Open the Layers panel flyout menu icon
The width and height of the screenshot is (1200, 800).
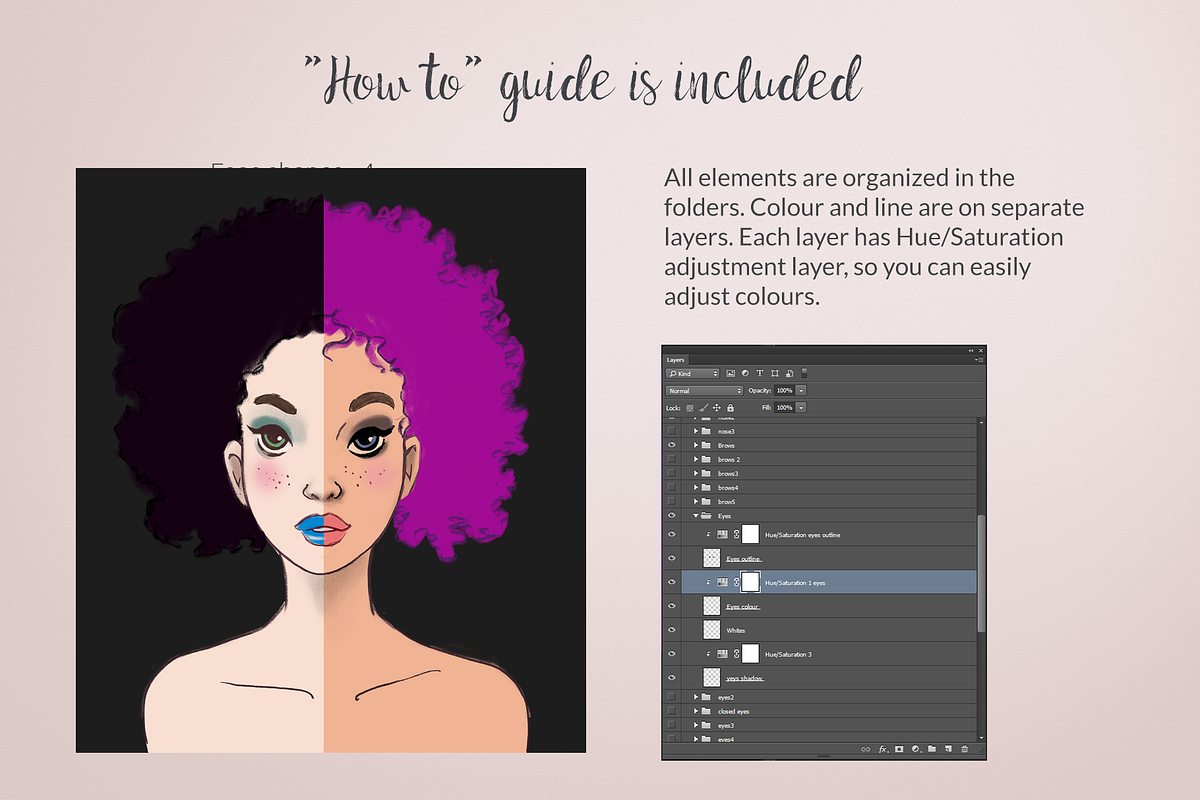[980, 360]
